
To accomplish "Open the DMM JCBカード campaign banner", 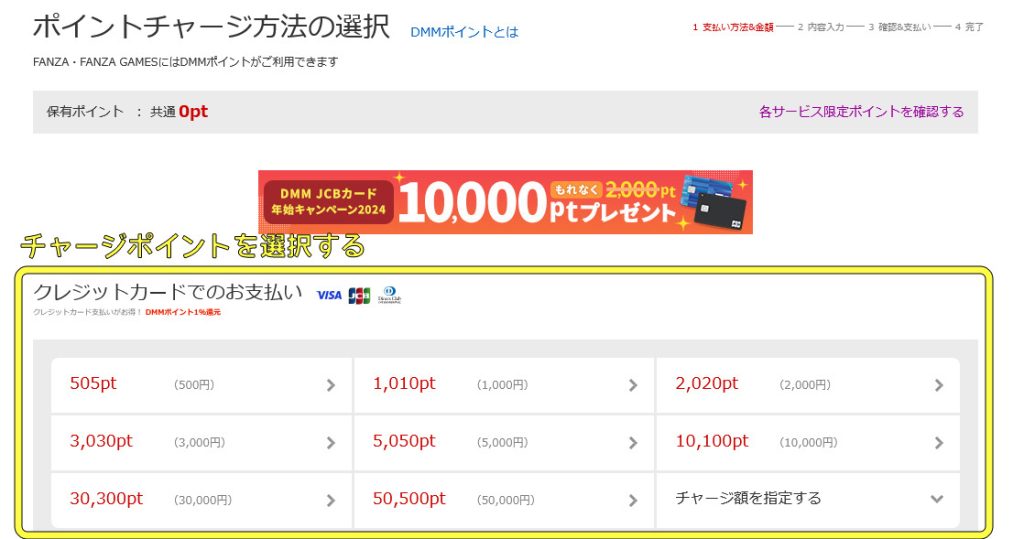I will 505,202.
